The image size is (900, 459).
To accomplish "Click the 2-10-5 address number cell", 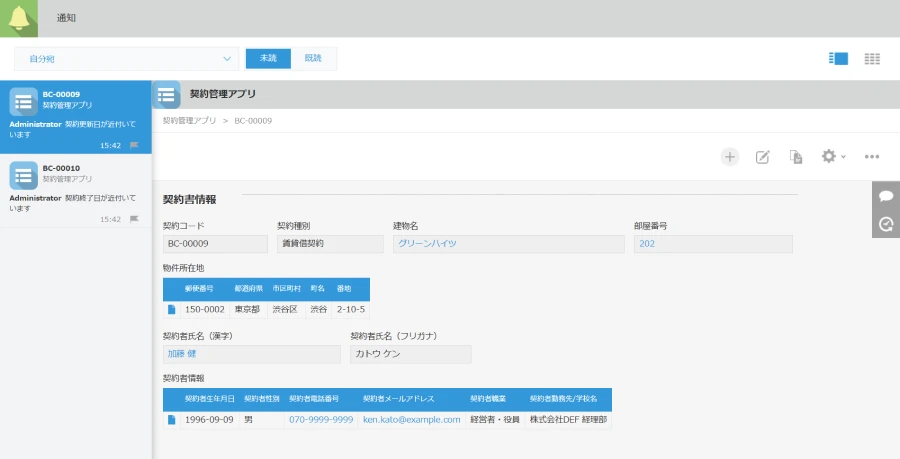I will (351, 309).
